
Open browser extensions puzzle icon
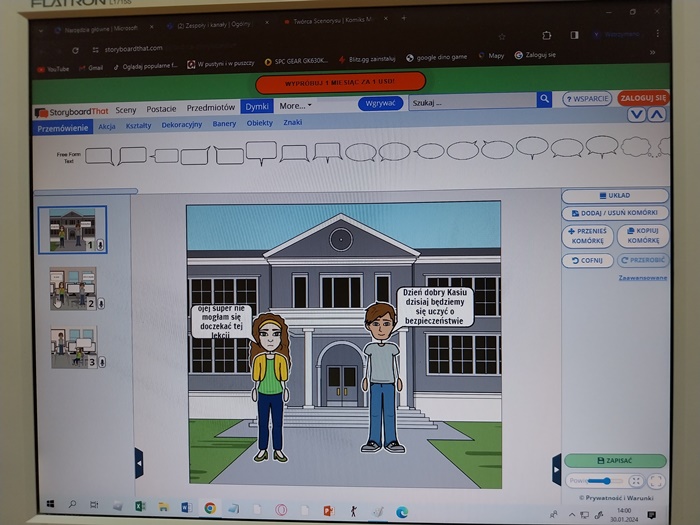(x=546, y=35)
